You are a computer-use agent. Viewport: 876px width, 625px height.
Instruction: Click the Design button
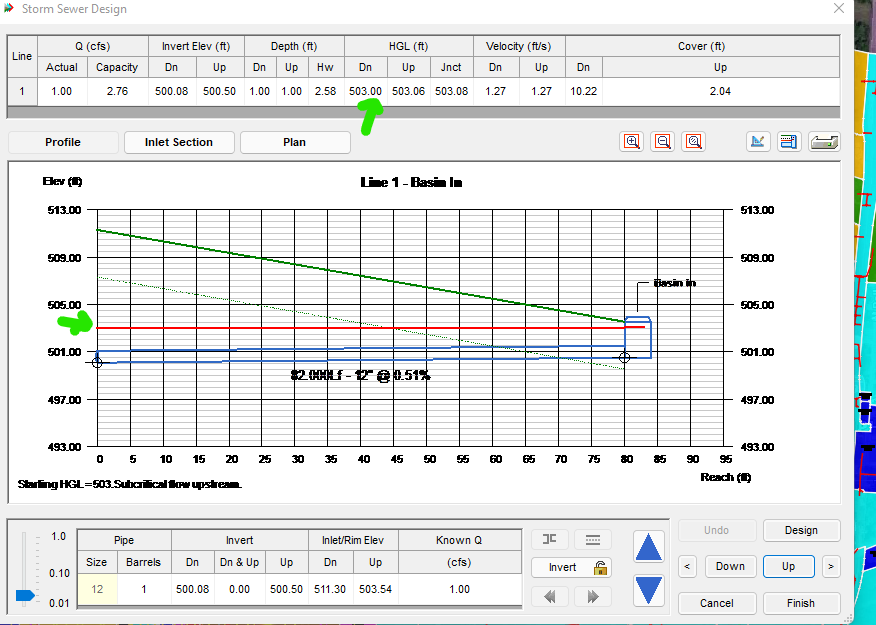(x=800, y=530)
